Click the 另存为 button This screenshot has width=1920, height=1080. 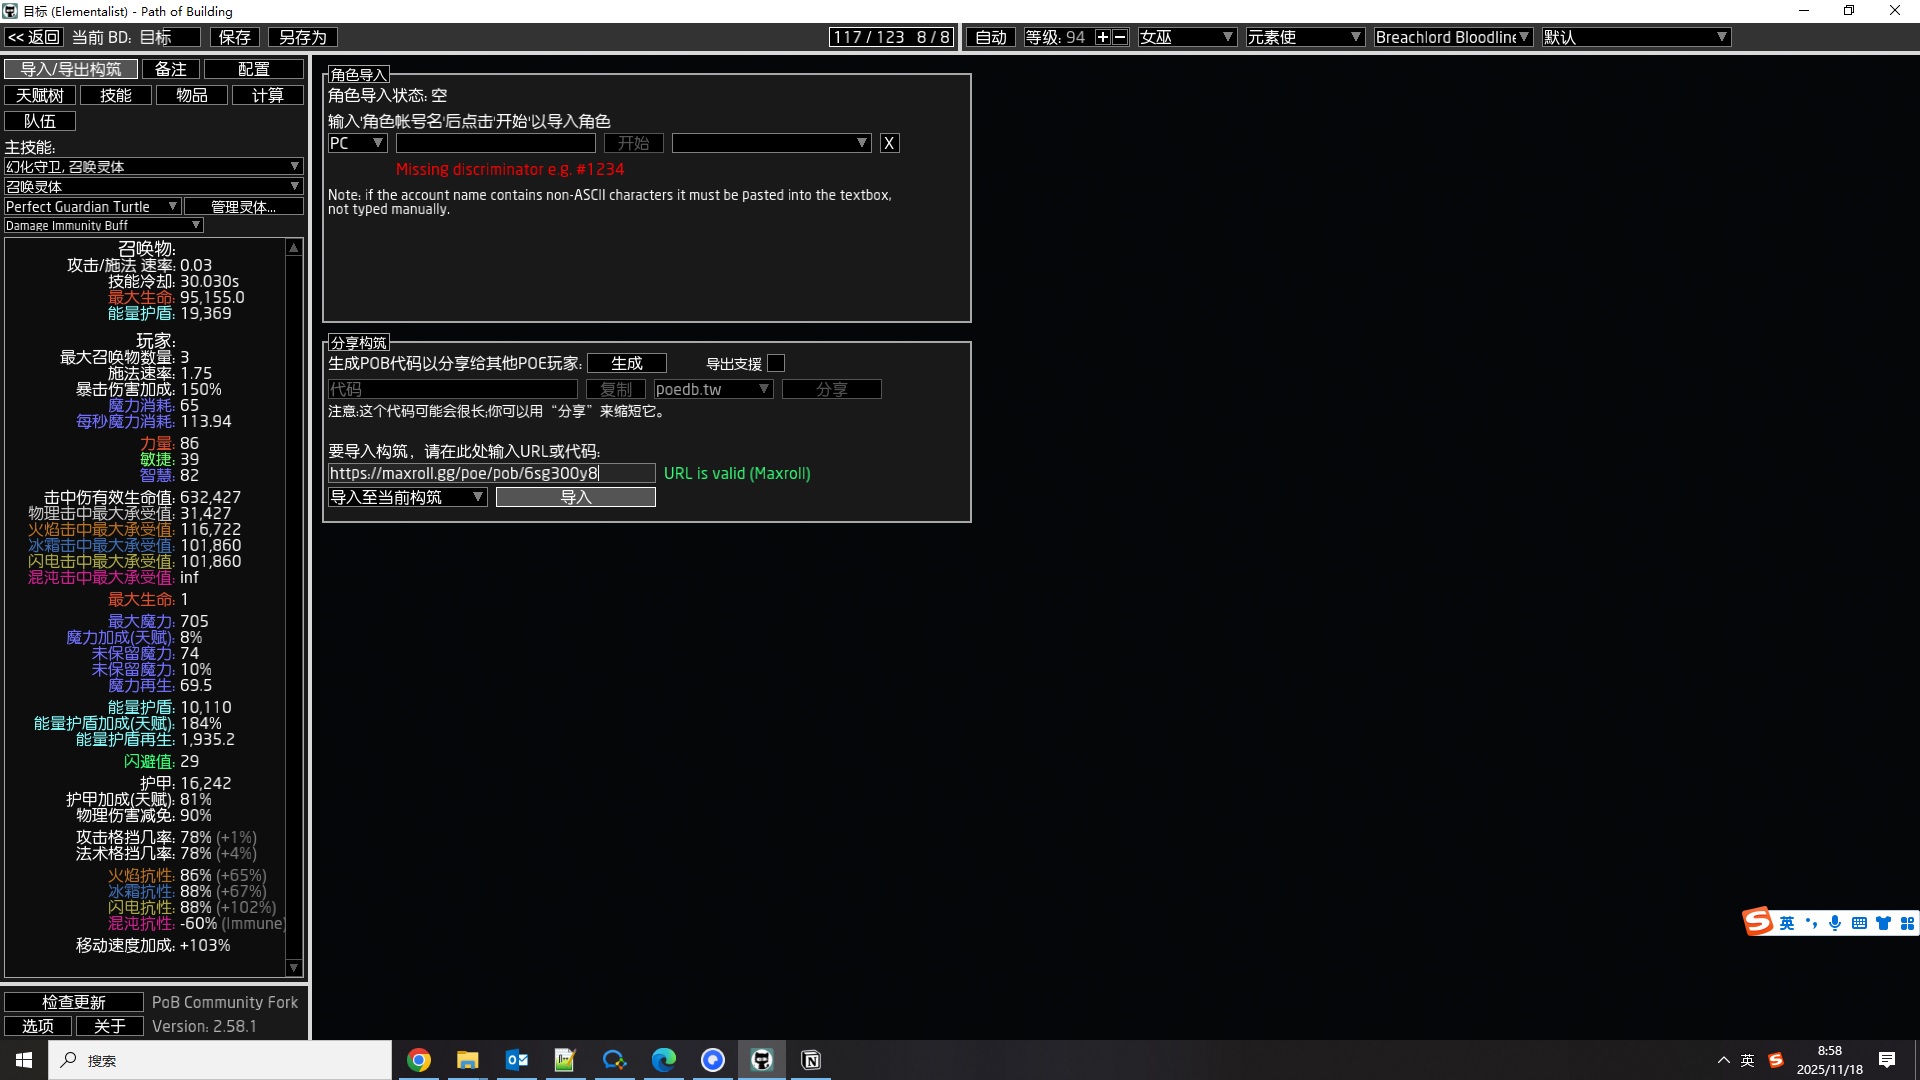pyautogui.click(x=302, y=37)
